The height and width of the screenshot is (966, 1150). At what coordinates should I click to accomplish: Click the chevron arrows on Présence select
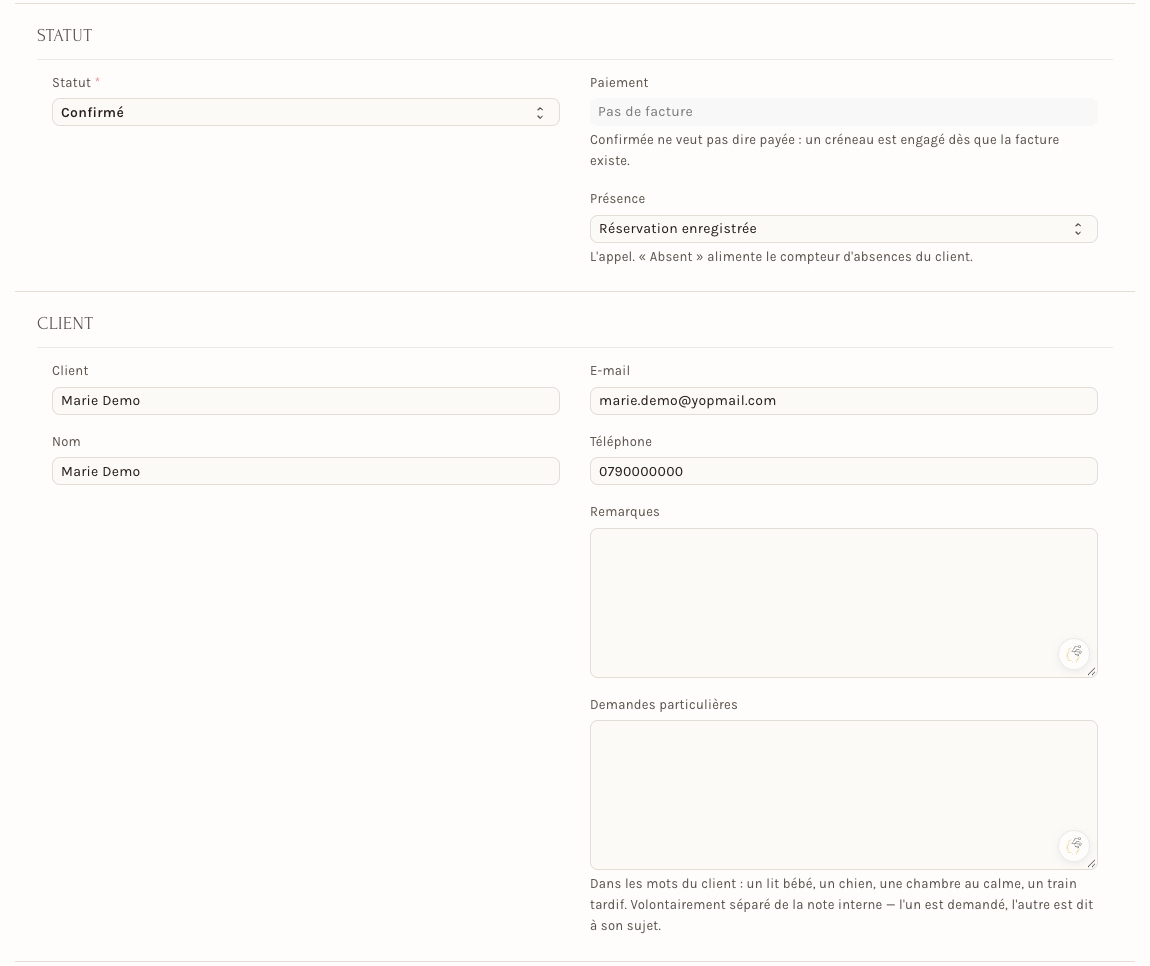pyautogui.click(x=1077, y=229)
